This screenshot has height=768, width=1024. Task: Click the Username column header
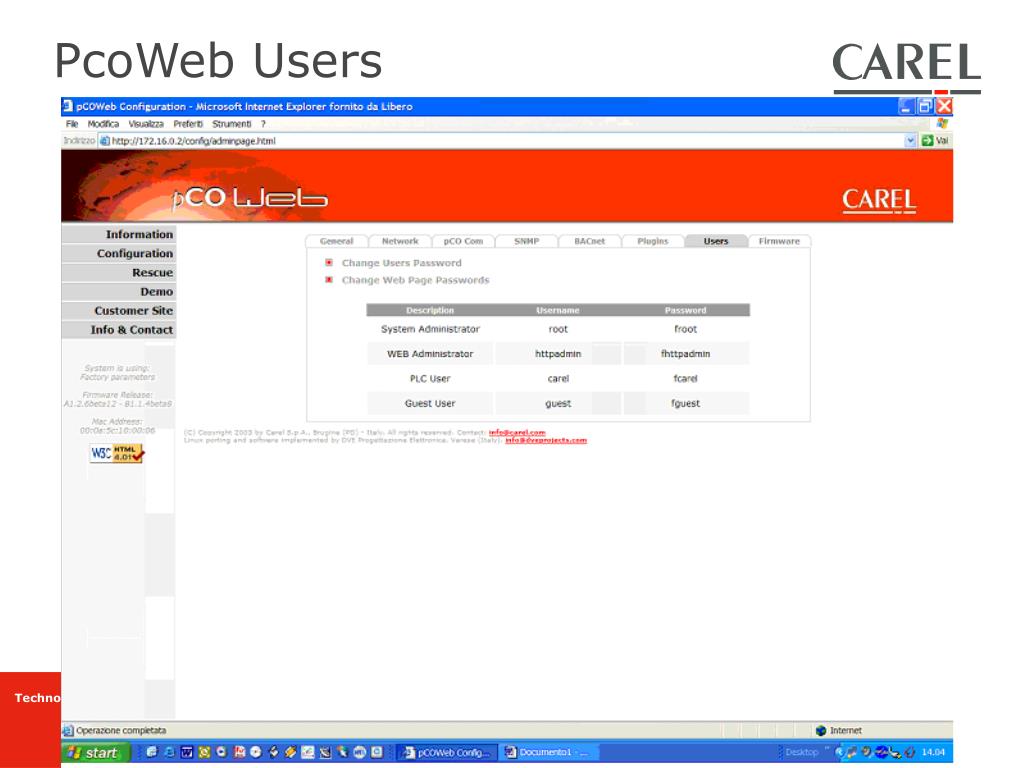[558, 310]
